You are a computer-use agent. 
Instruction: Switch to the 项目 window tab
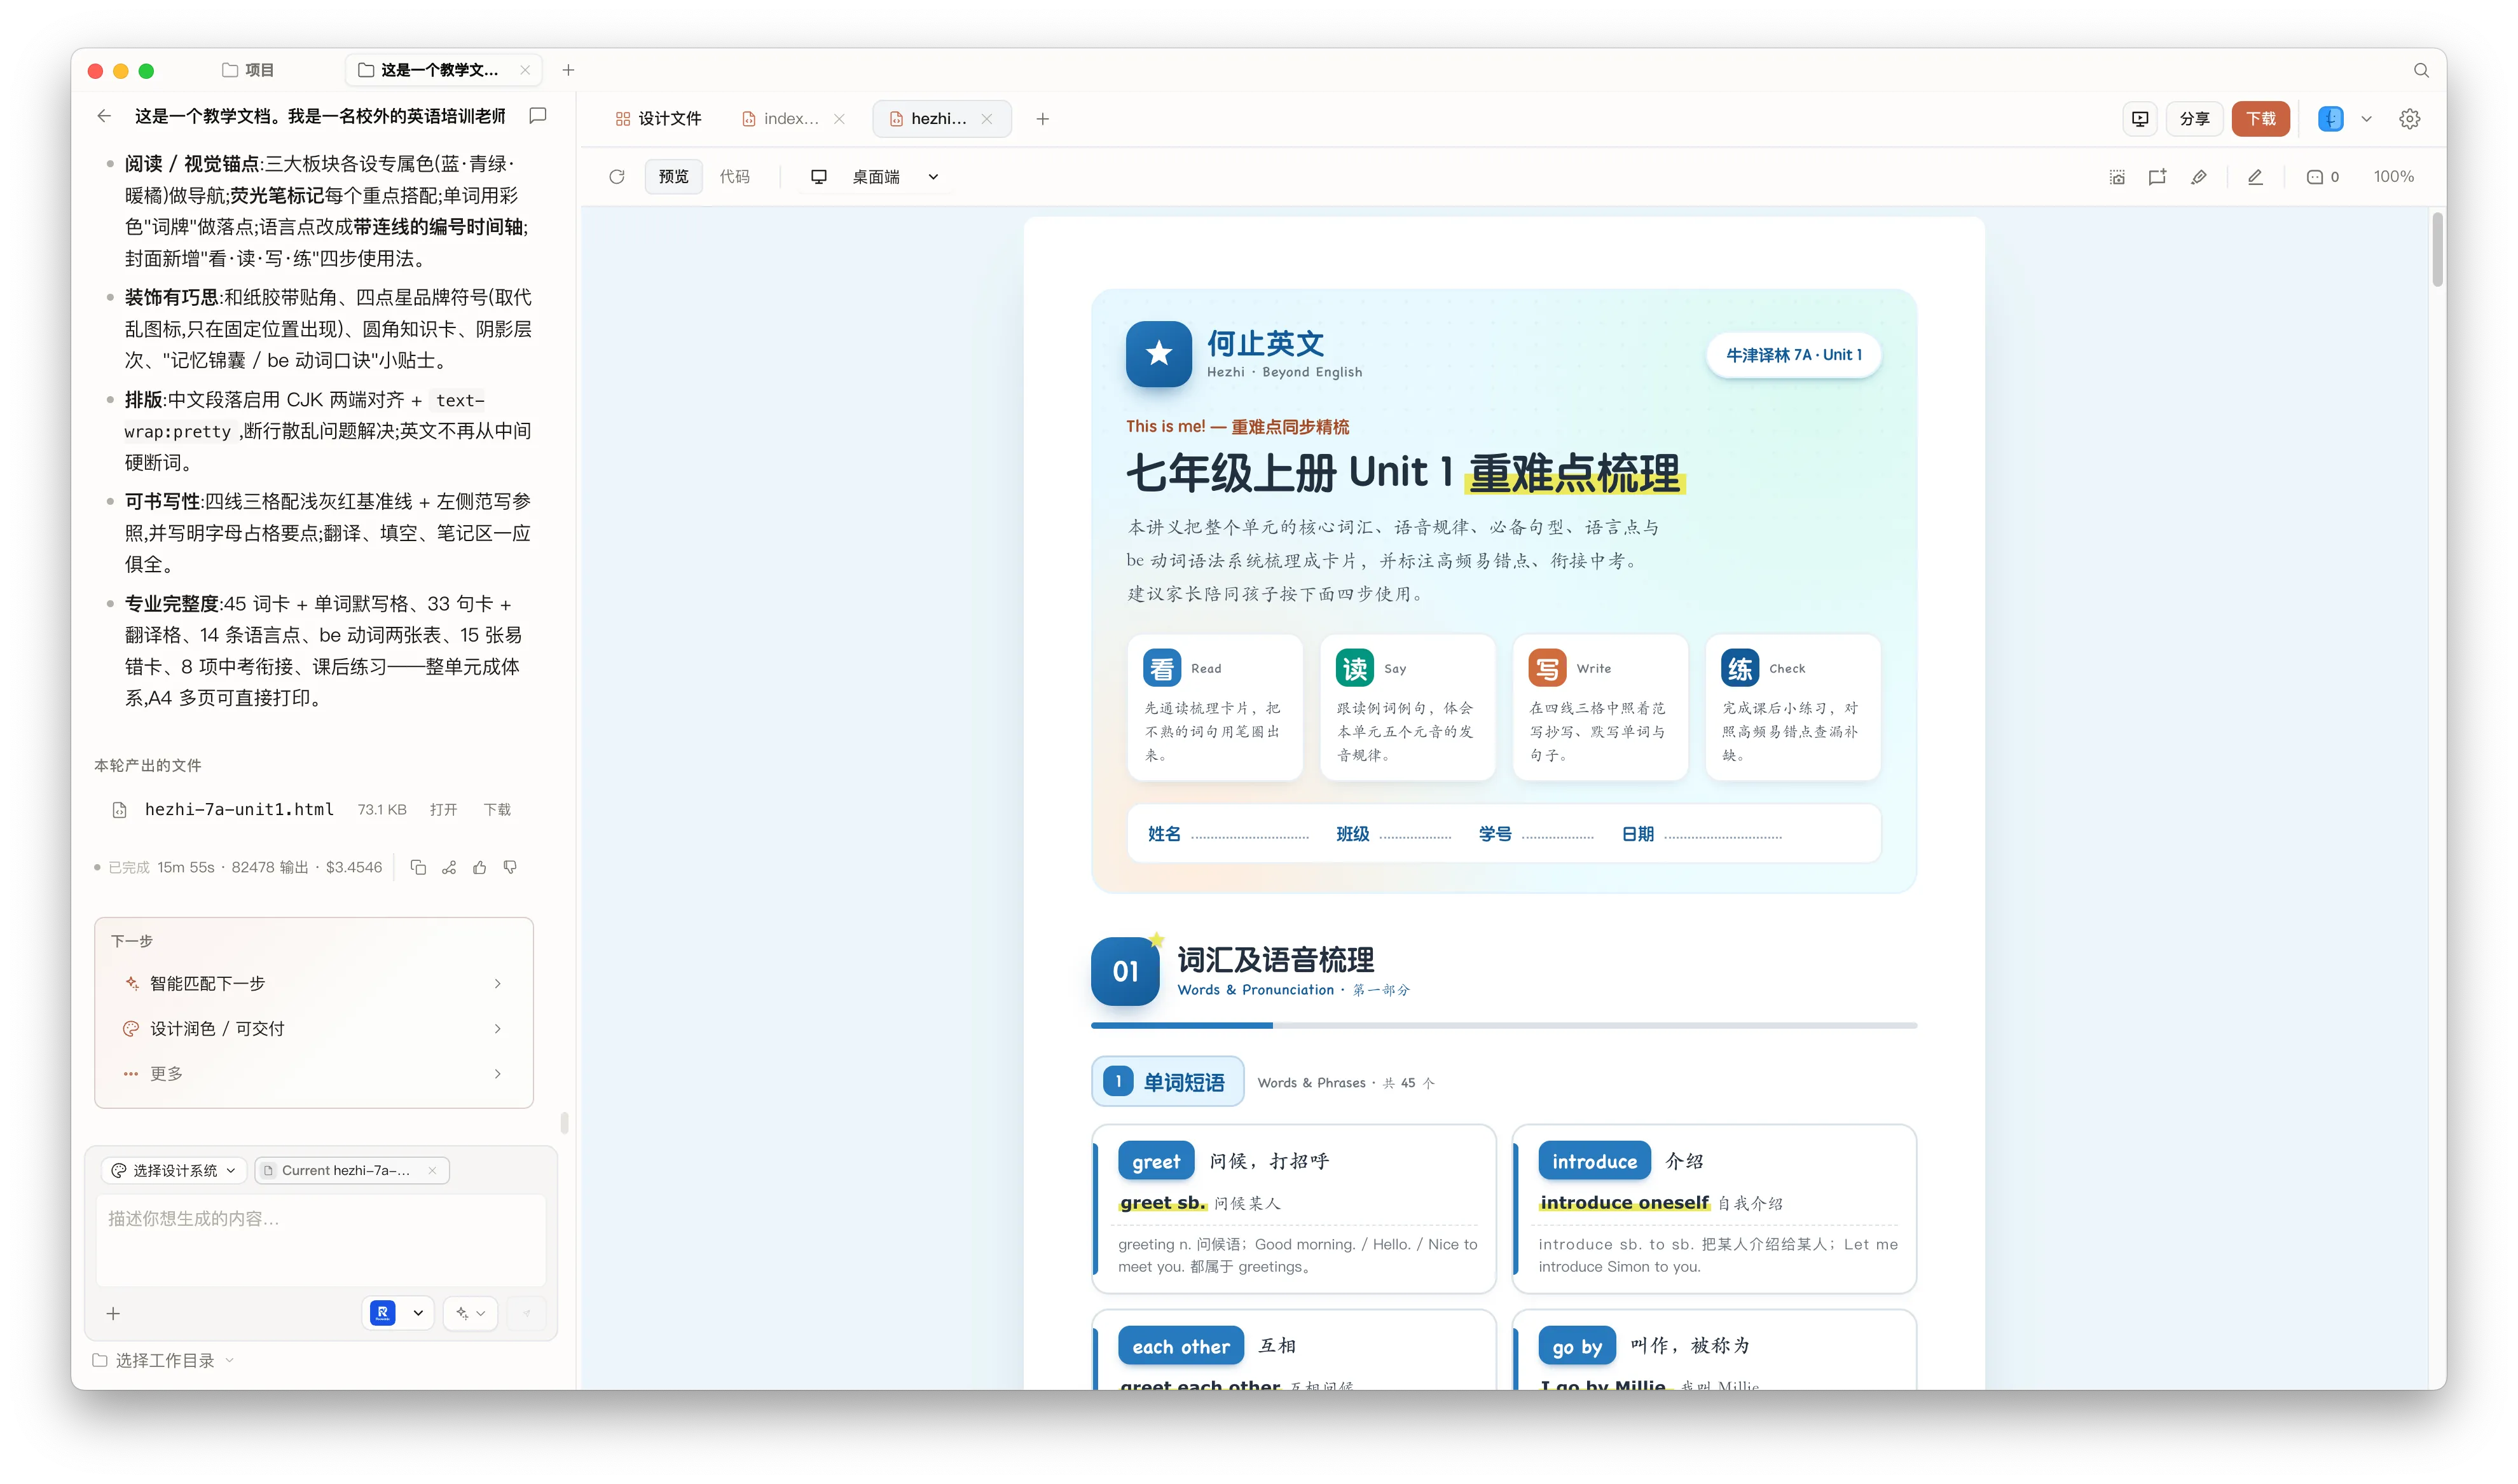tap(248, 70)
